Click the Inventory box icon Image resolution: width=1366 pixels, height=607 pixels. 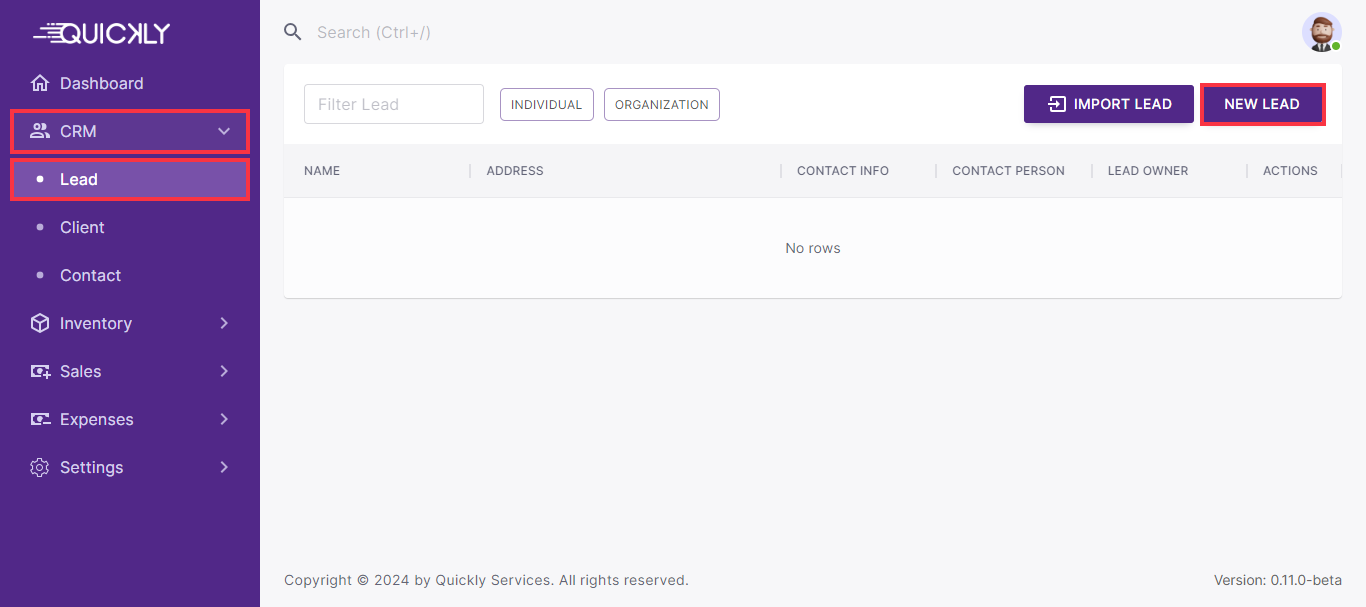[40, 323]
